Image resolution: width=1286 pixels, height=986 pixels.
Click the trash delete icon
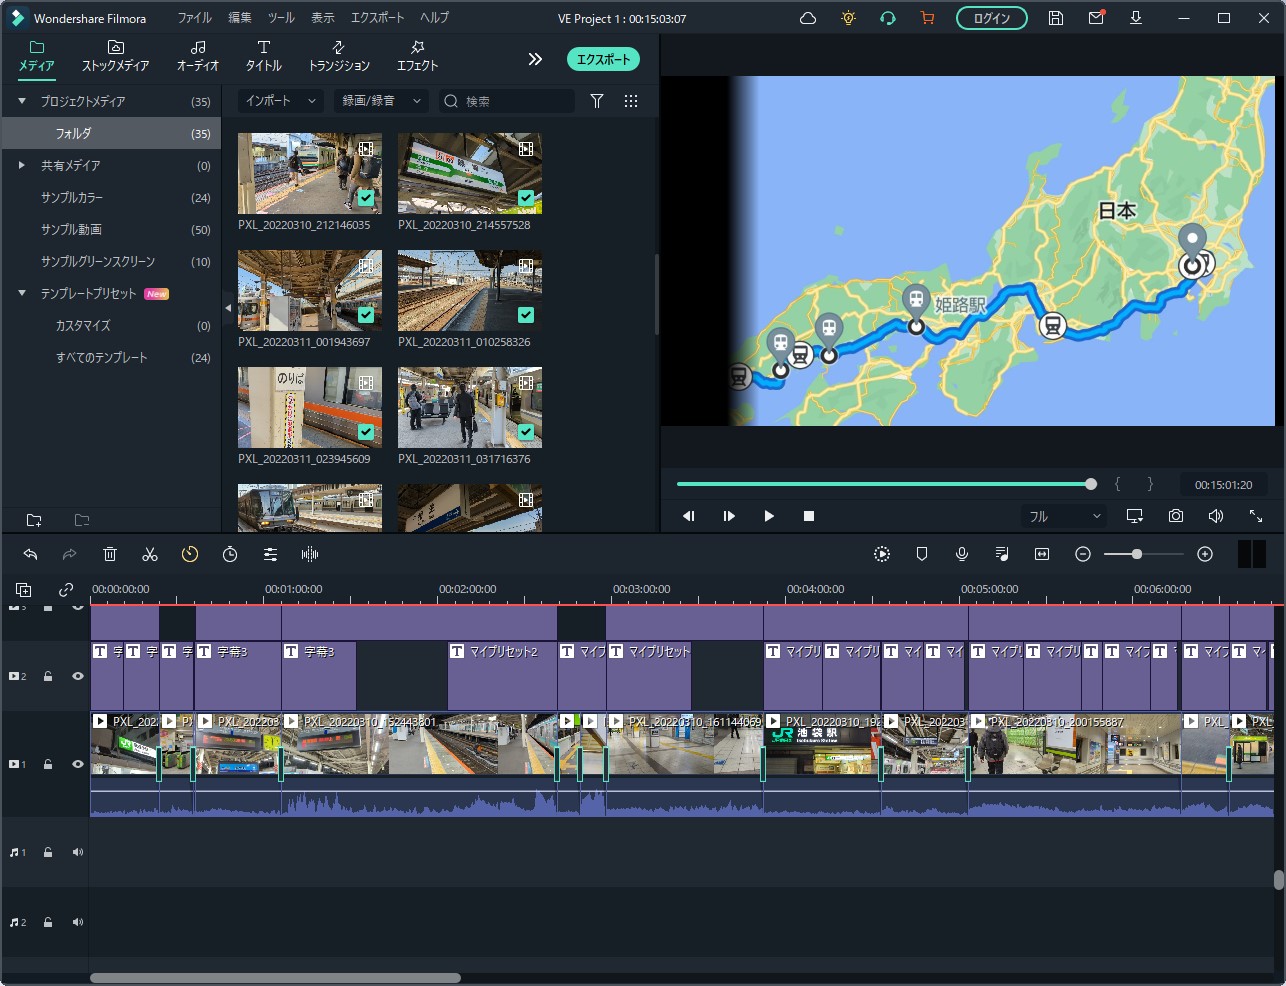click(x=110, y=554)
